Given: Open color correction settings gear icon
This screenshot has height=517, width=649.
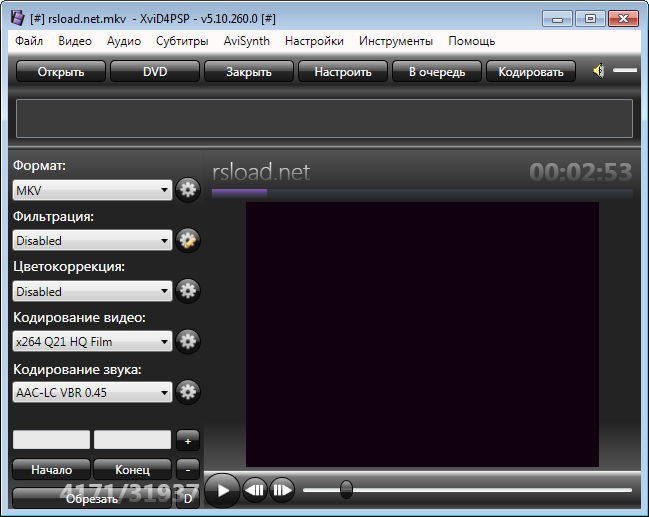Looking at the screenshot, I should pos(188,291).
